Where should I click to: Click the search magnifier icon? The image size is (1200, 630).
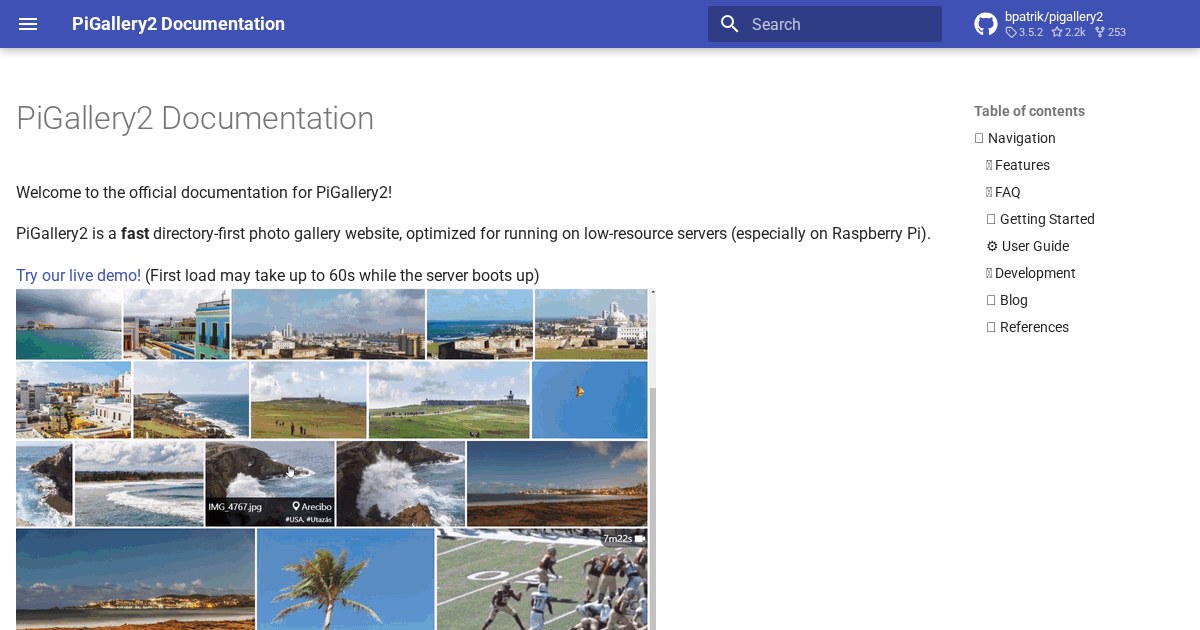click(x=730, y=24)
